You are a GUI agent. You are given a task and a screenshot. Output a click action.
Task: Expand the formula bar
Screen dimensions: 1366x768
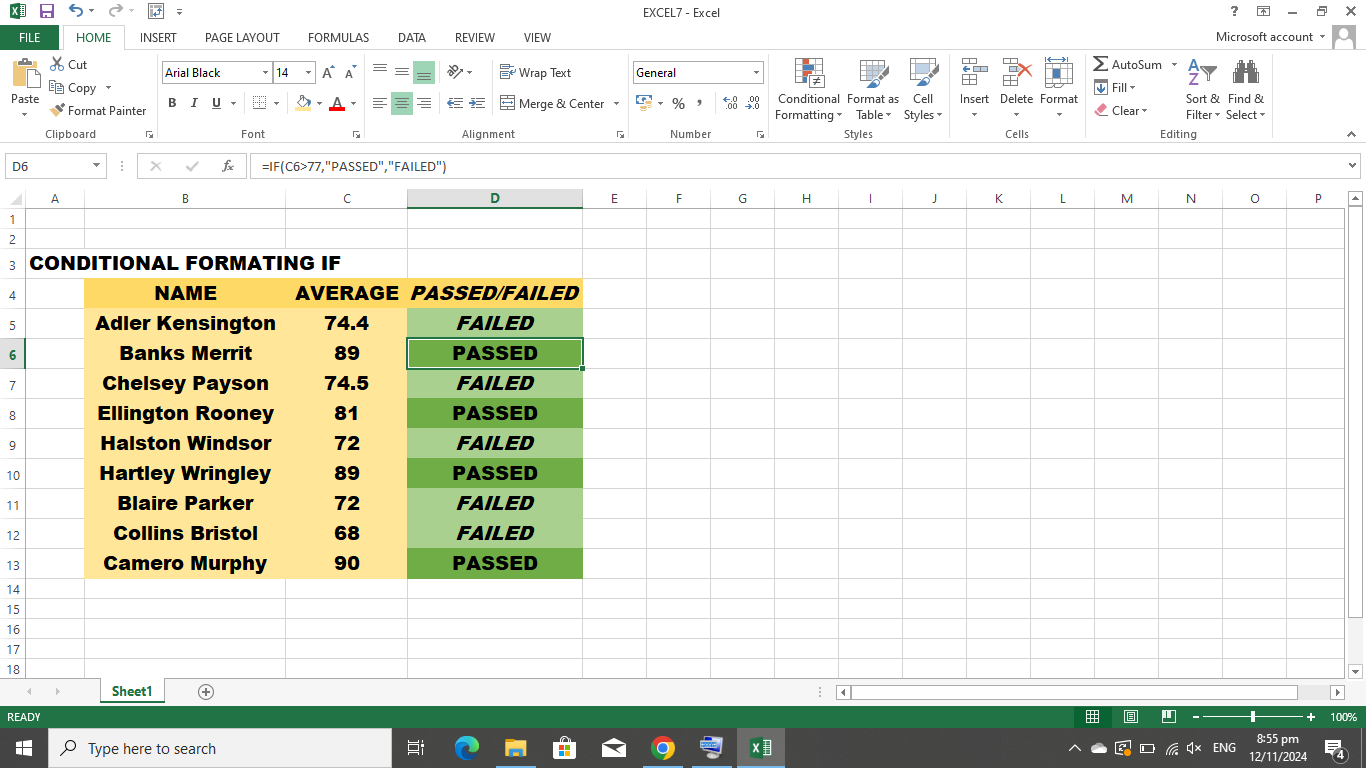[x=1353, y=166]
